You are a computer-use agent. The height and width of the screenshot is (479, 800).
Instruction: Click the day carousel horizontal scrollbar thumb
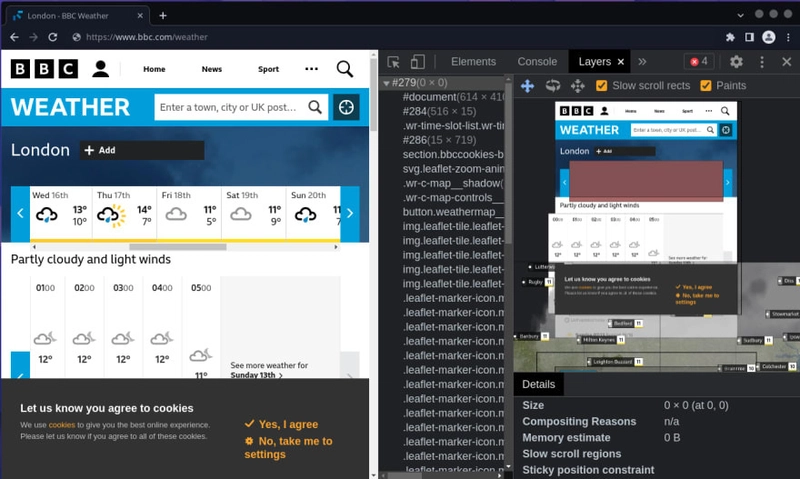(178, 247)
